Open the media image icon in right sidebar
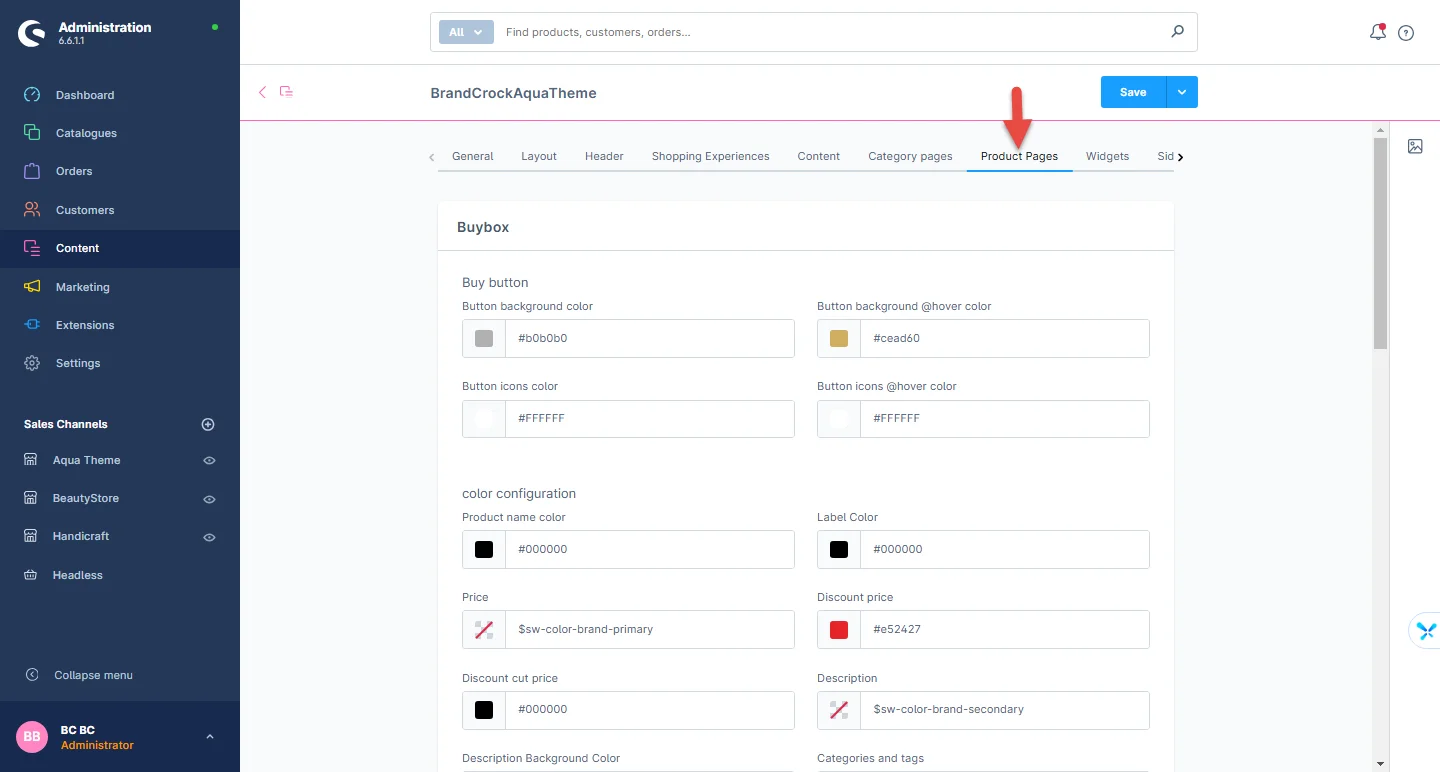 pos(1415,146)
